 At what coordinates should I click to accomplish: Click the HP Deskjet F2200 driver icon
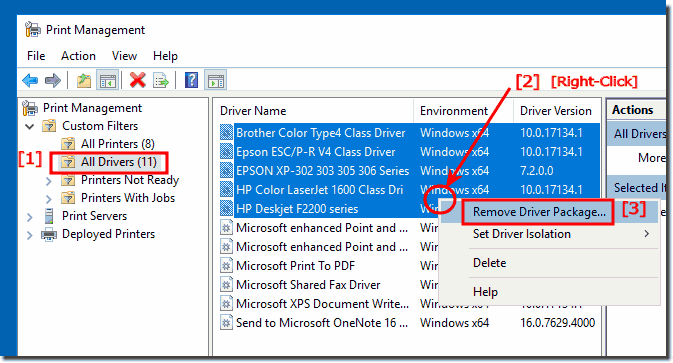click(227, 209)
